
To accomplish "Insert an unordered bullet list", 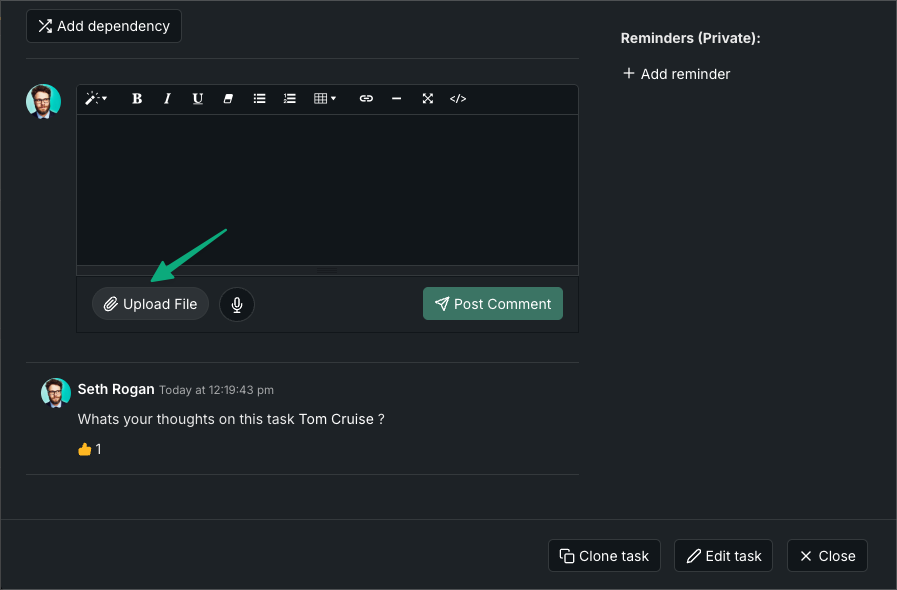I will pyautogui.click(x=259, y=99).
